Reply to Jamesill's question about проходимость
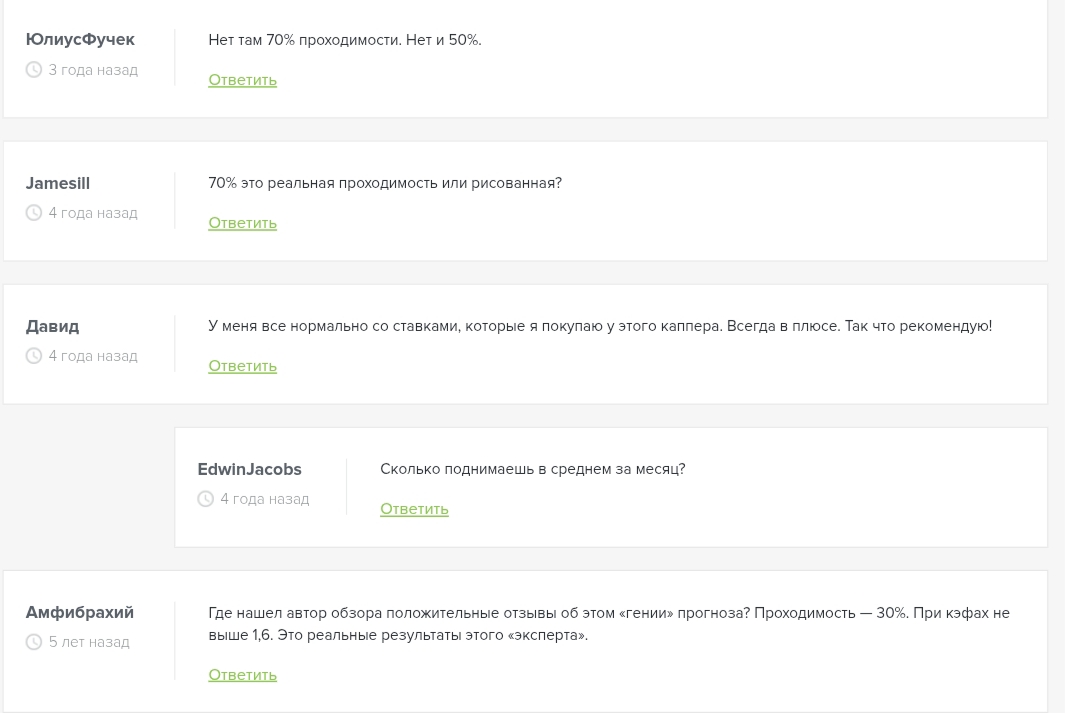The image size is (1066, 713). tap(242, 222)
